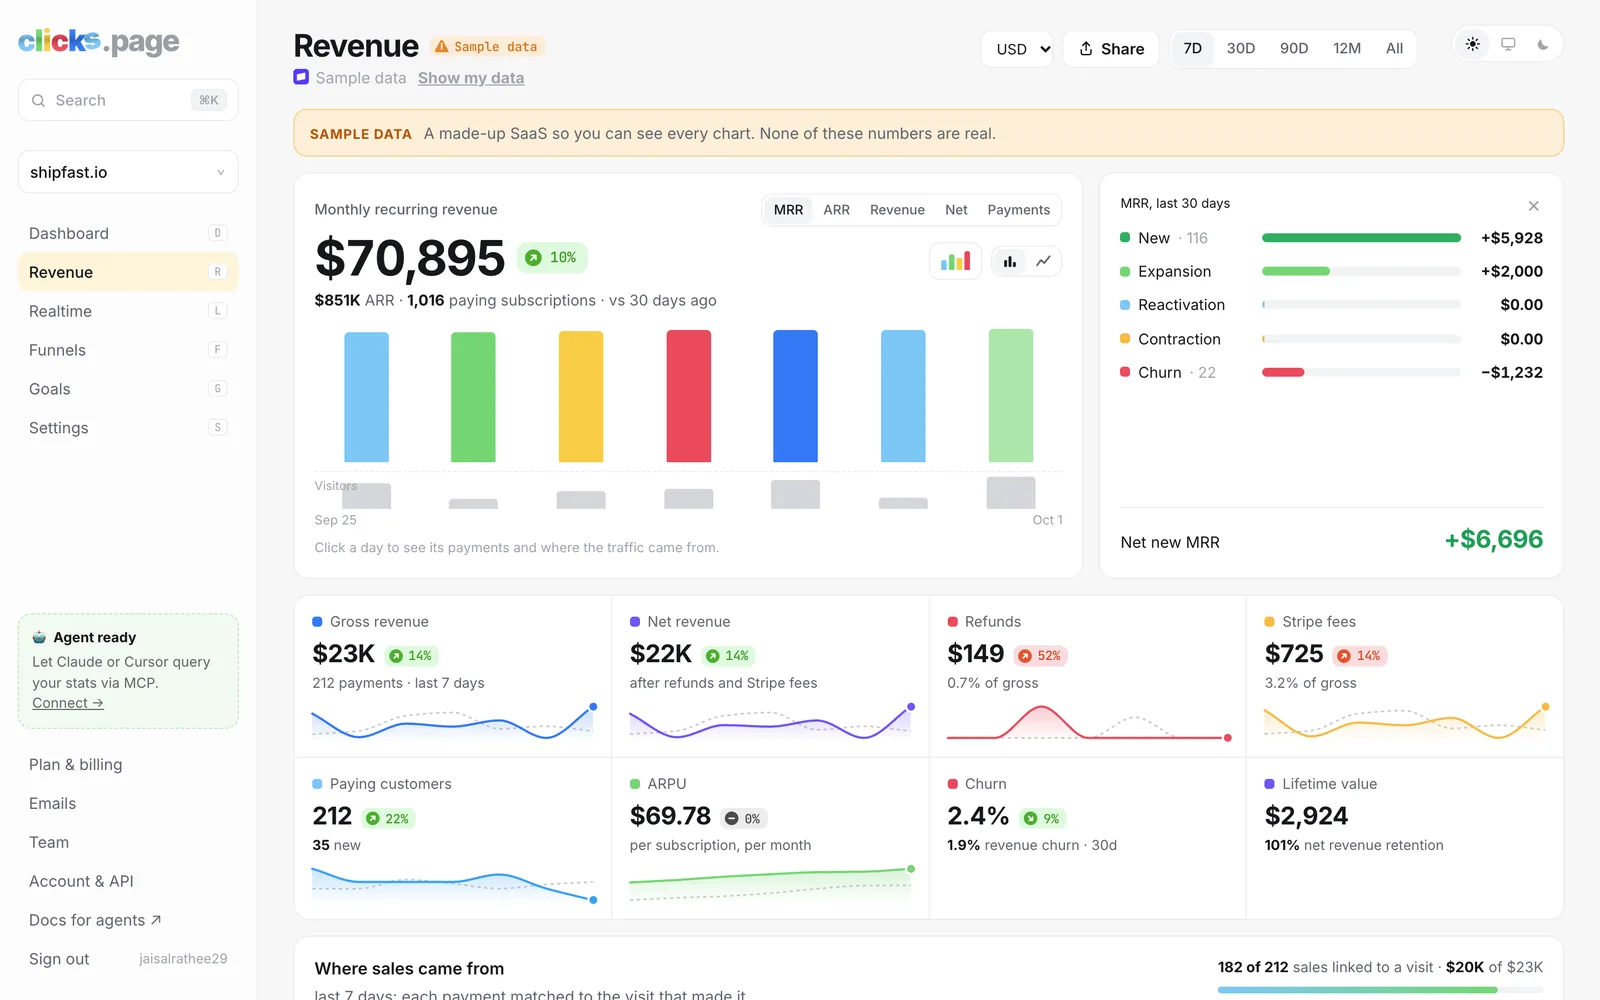1600x1000 pixels.
Task: Select system theme monitor icon
Action: click(x=1508, y=44)
